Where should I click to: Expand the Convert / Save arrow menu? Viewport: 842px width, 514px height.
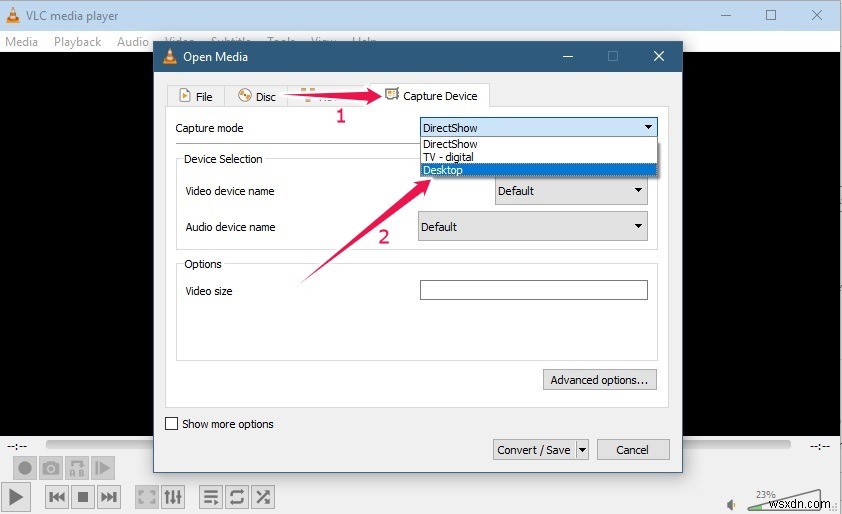pyautogui.click(x=582, y=450)
